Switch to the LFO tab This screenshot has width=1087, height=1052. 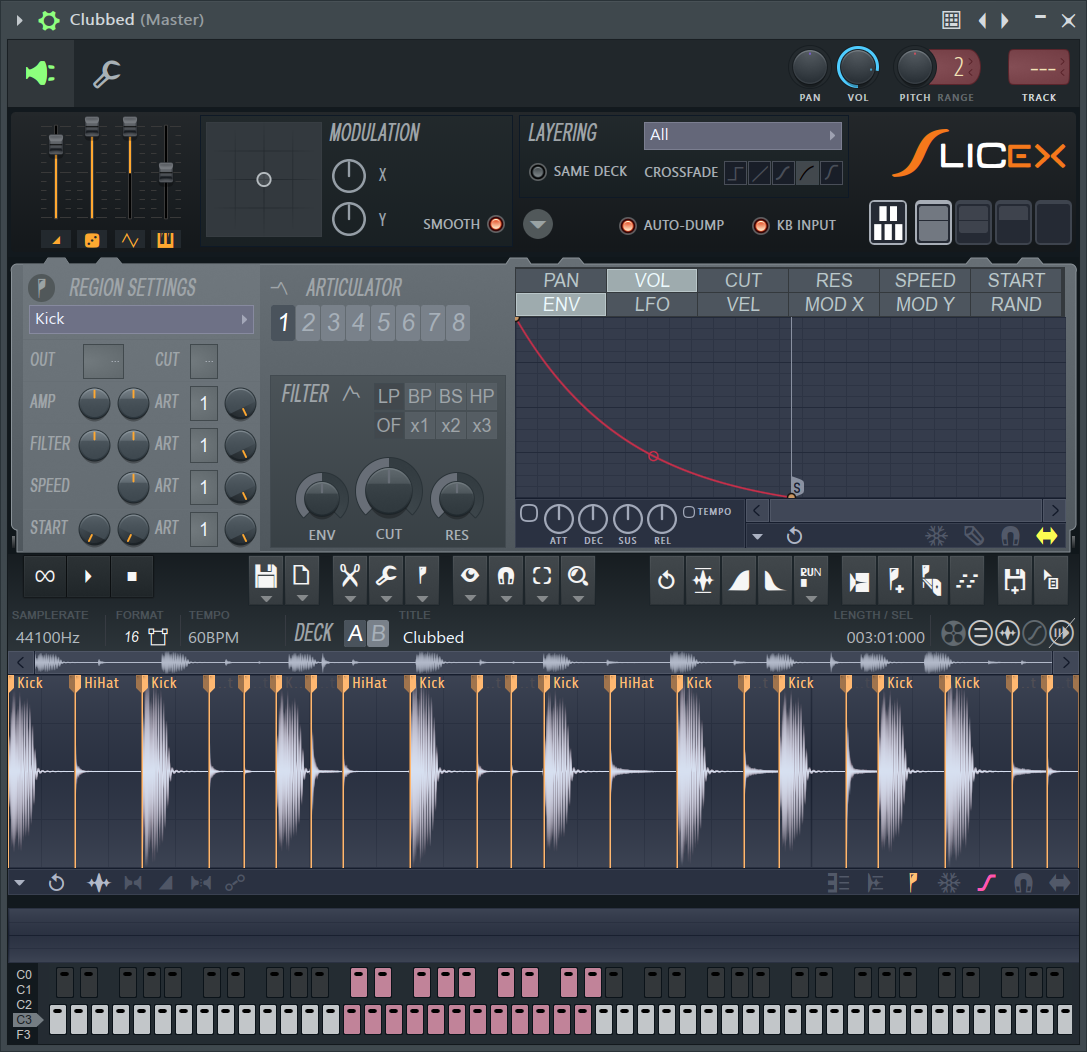tap(651, 304)
